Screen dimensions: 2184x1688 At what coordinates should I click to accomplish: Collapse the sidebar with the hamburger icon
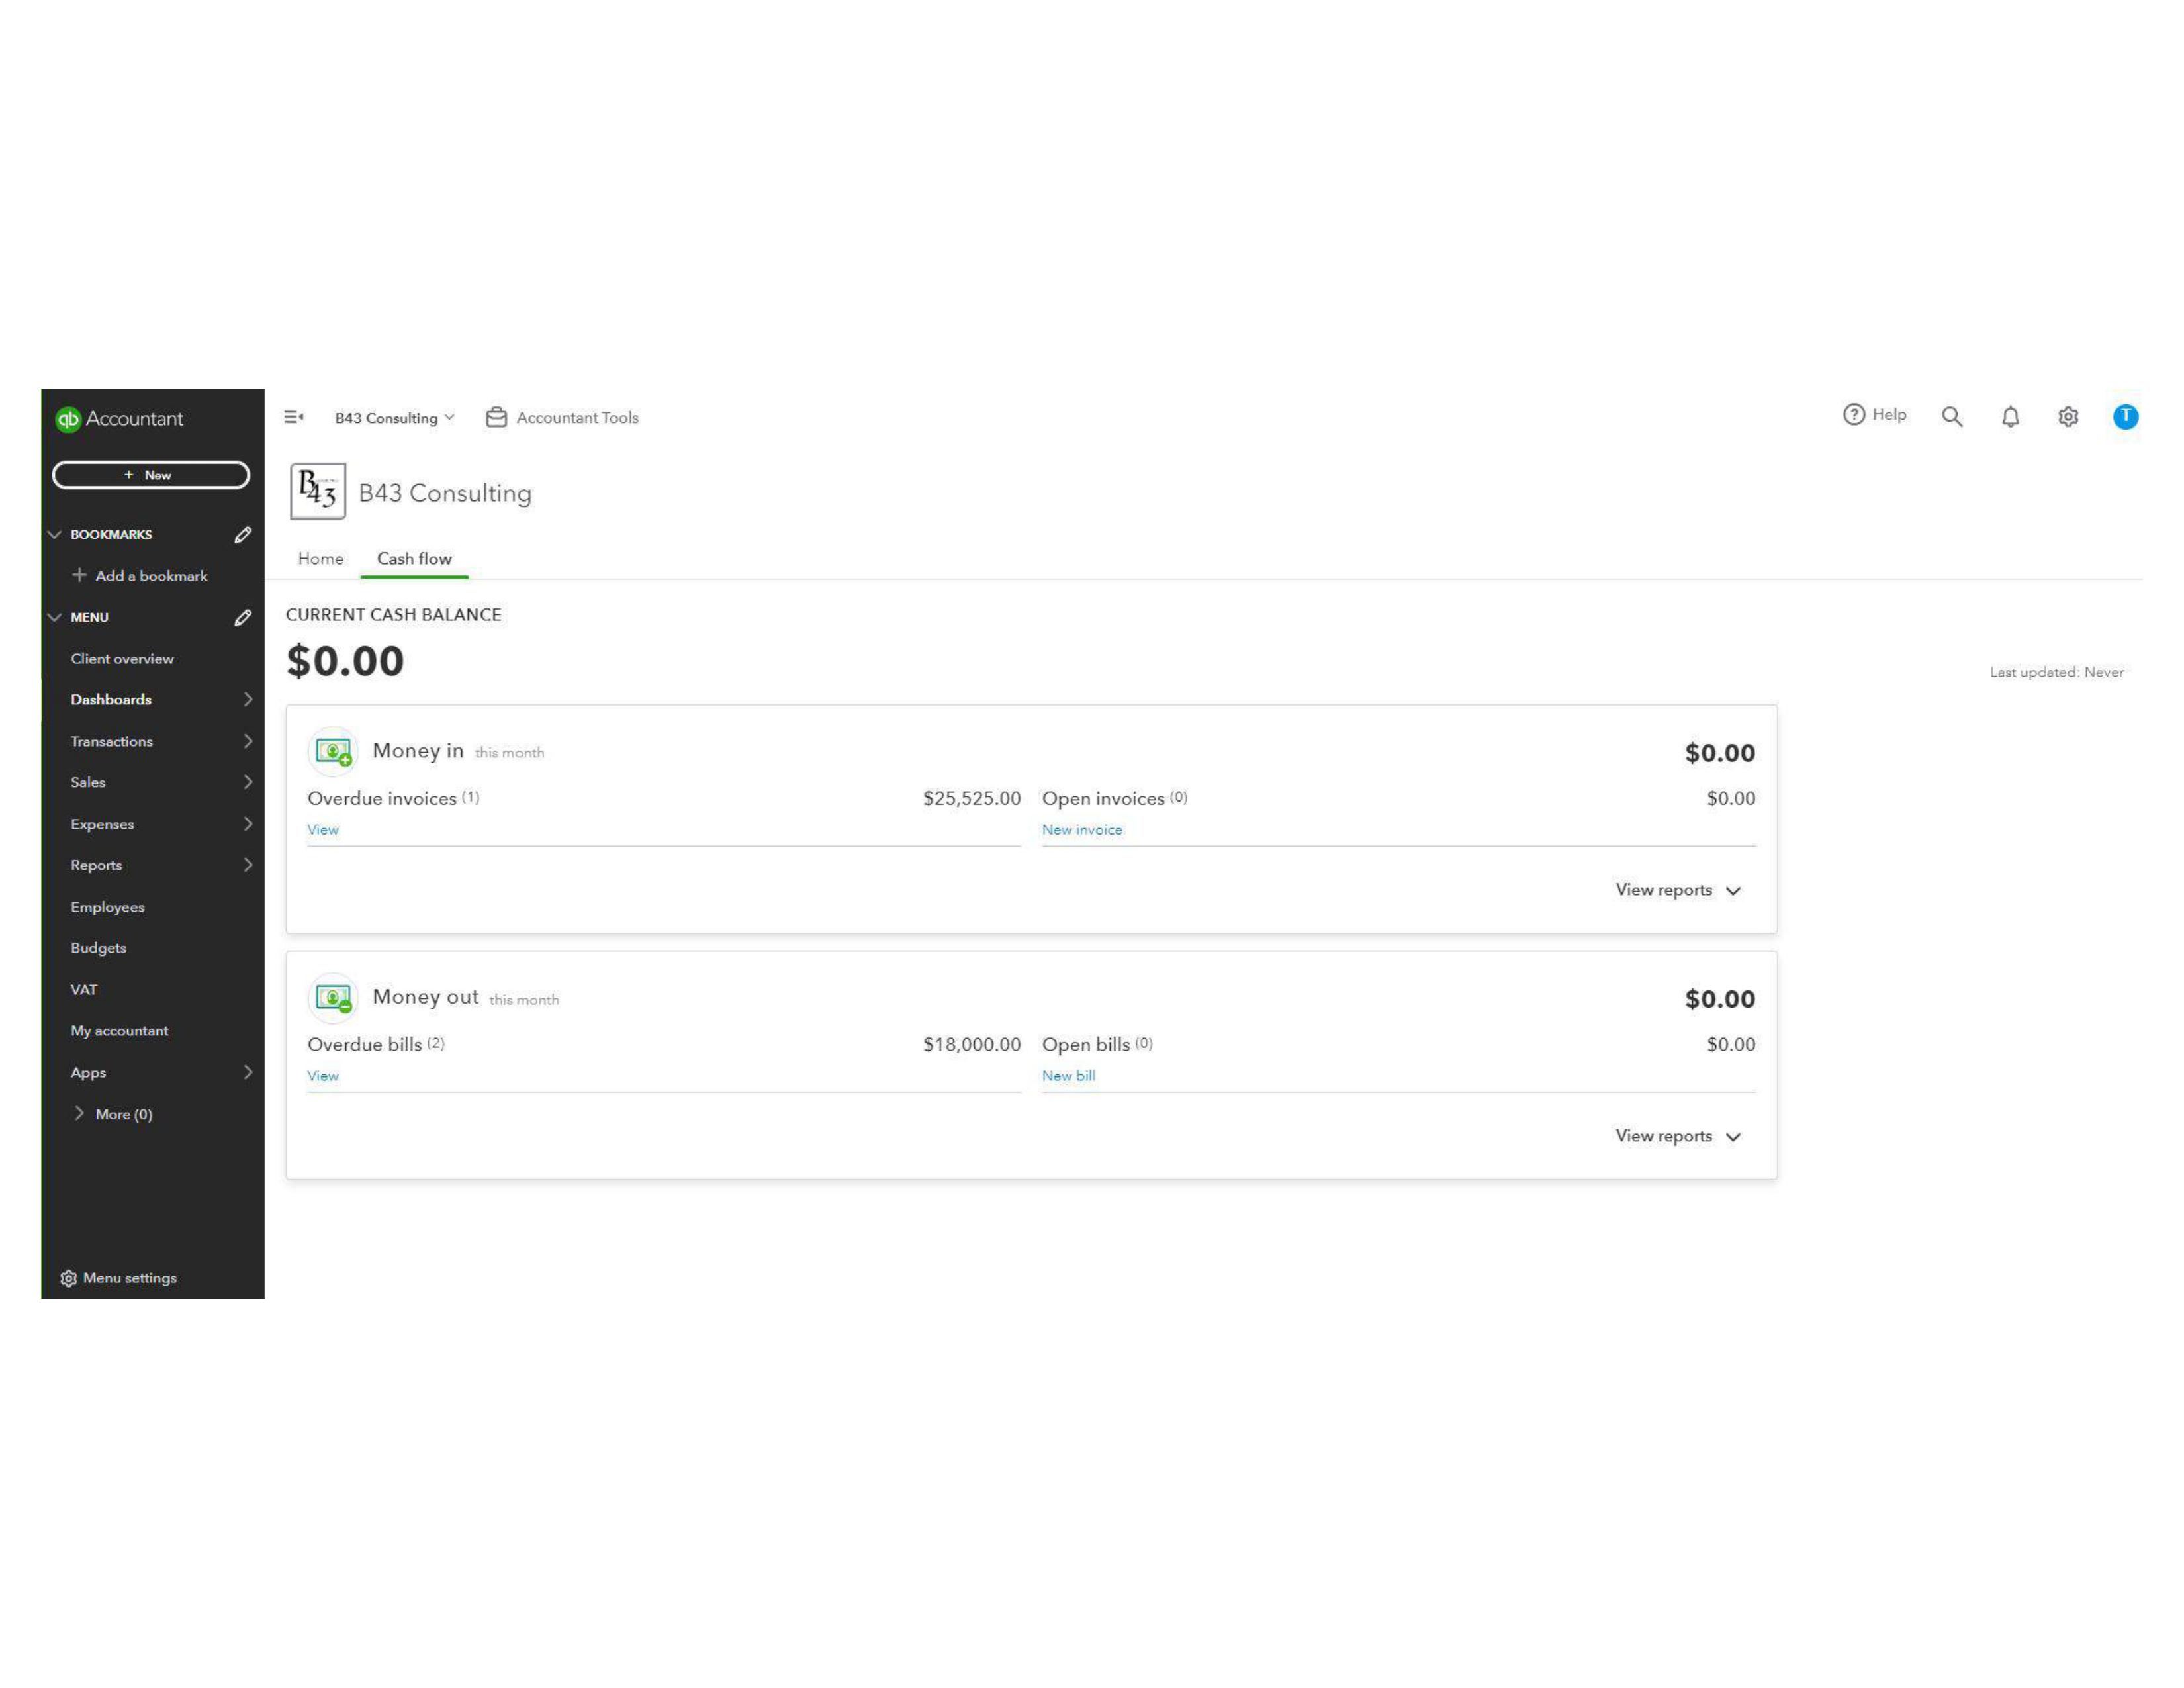(x=293, y=417)
